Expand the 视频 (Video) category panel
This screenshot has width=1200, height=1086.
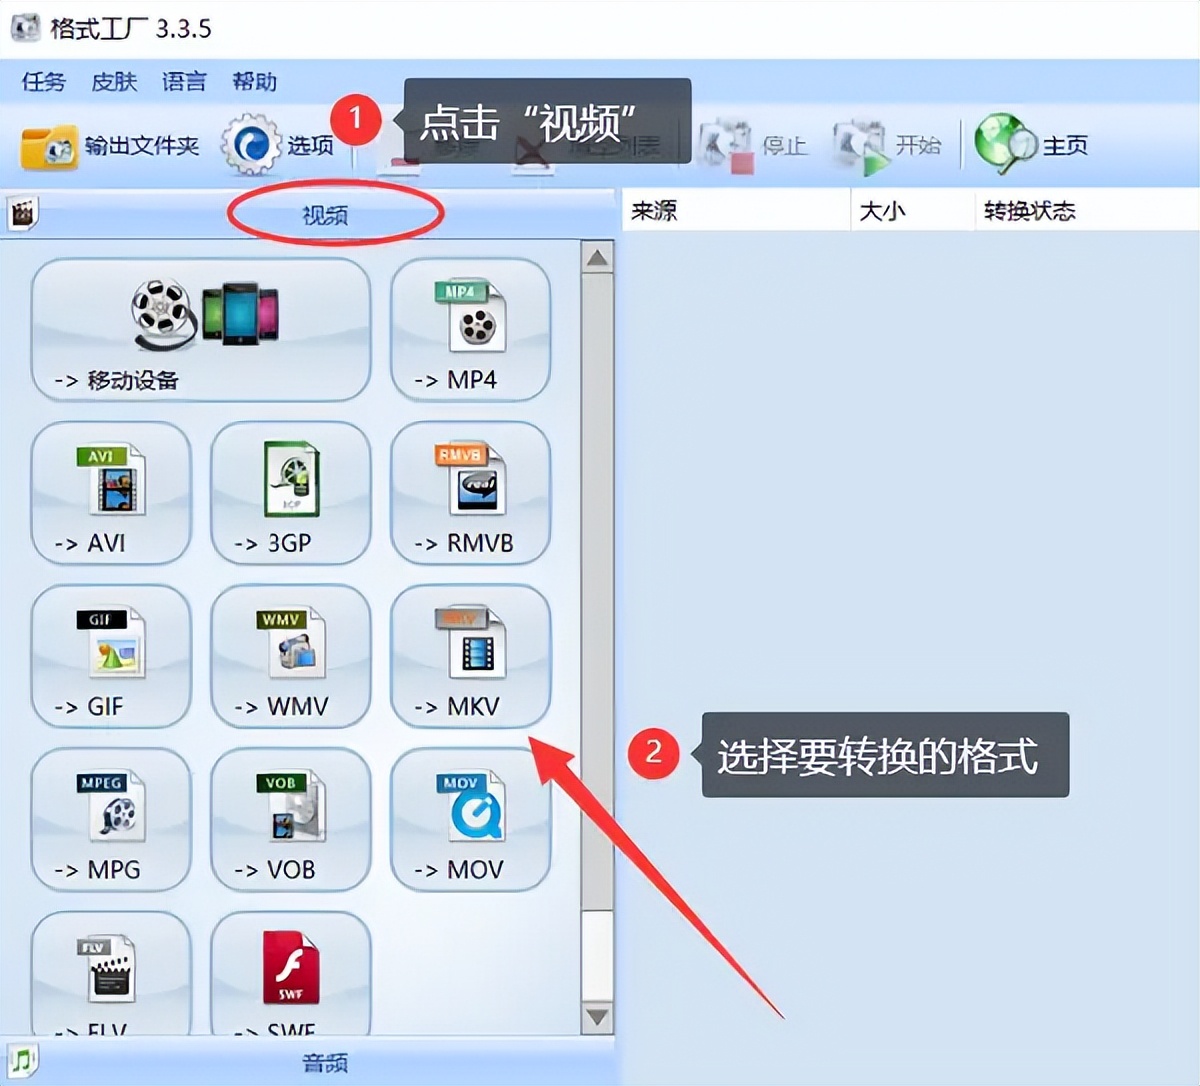tap(325, 214)
